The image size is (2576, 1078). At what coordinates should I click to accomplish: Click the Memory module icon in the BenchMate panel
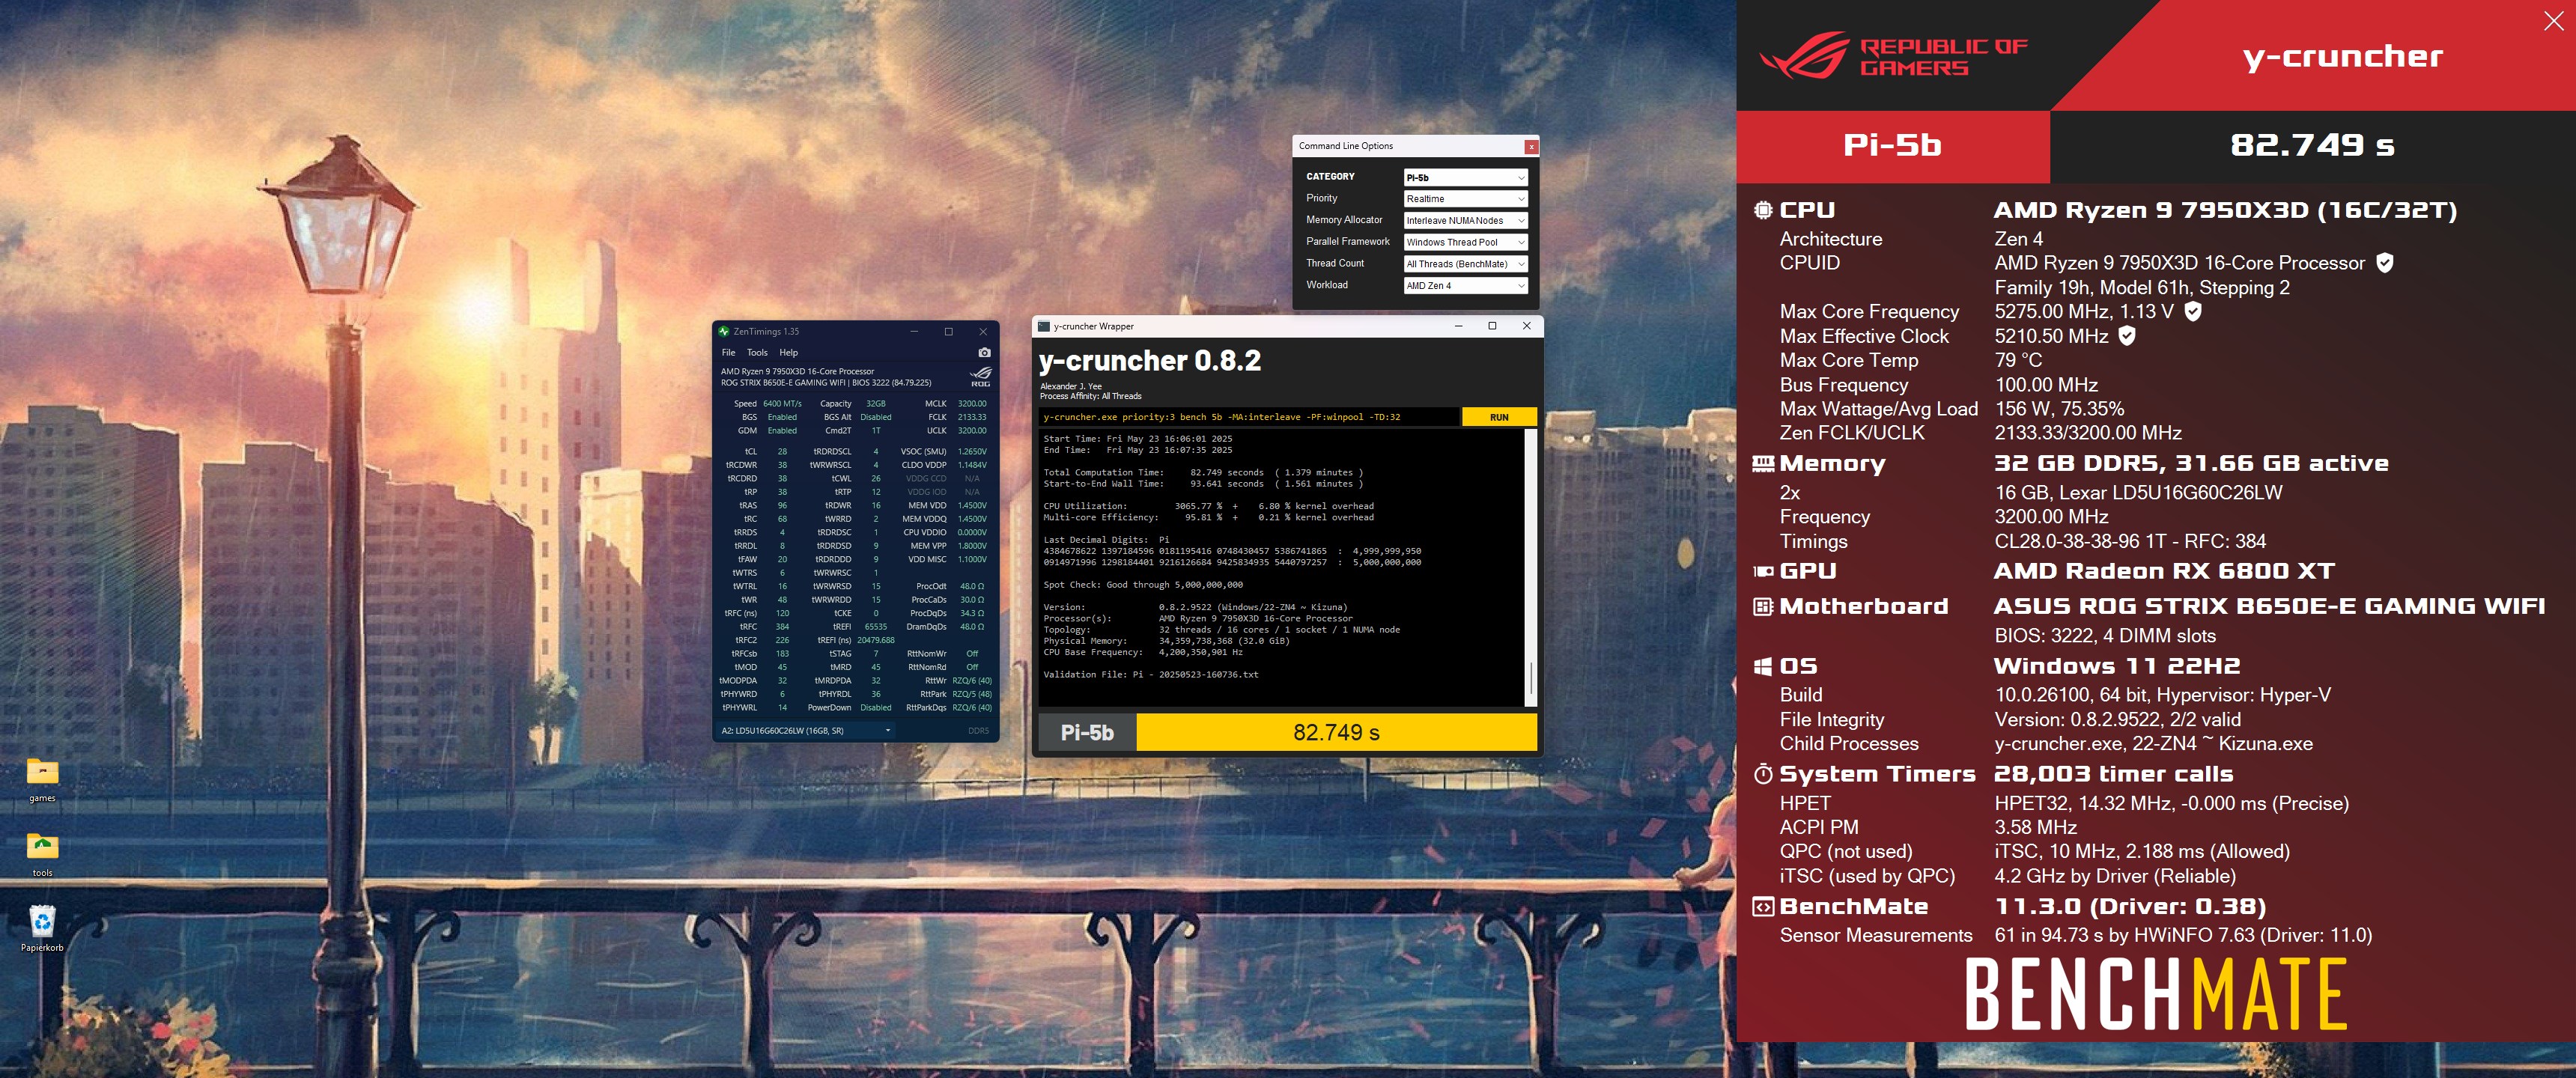click(x=1763, y=463)
